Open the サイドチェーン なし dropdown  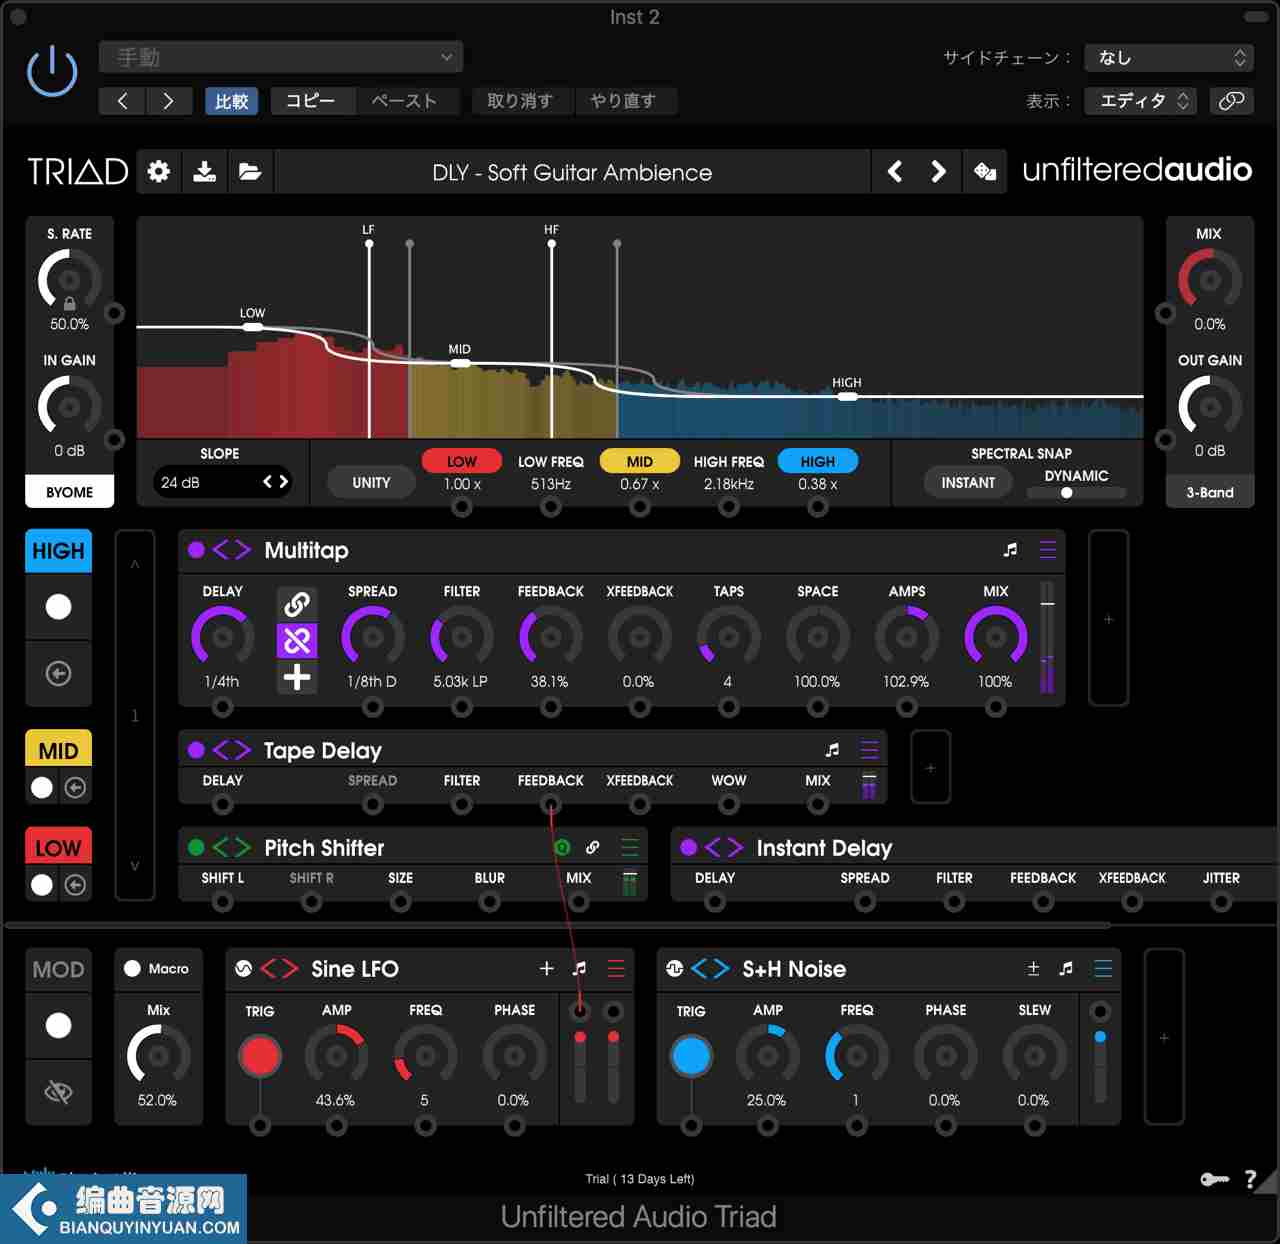point(1169,57)
